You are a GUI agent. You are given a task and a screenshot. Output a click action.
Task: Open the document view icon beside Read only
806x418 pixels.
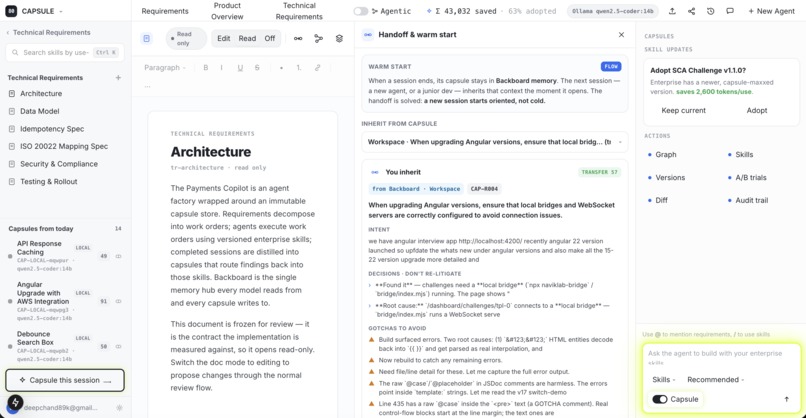pos(147,39)
